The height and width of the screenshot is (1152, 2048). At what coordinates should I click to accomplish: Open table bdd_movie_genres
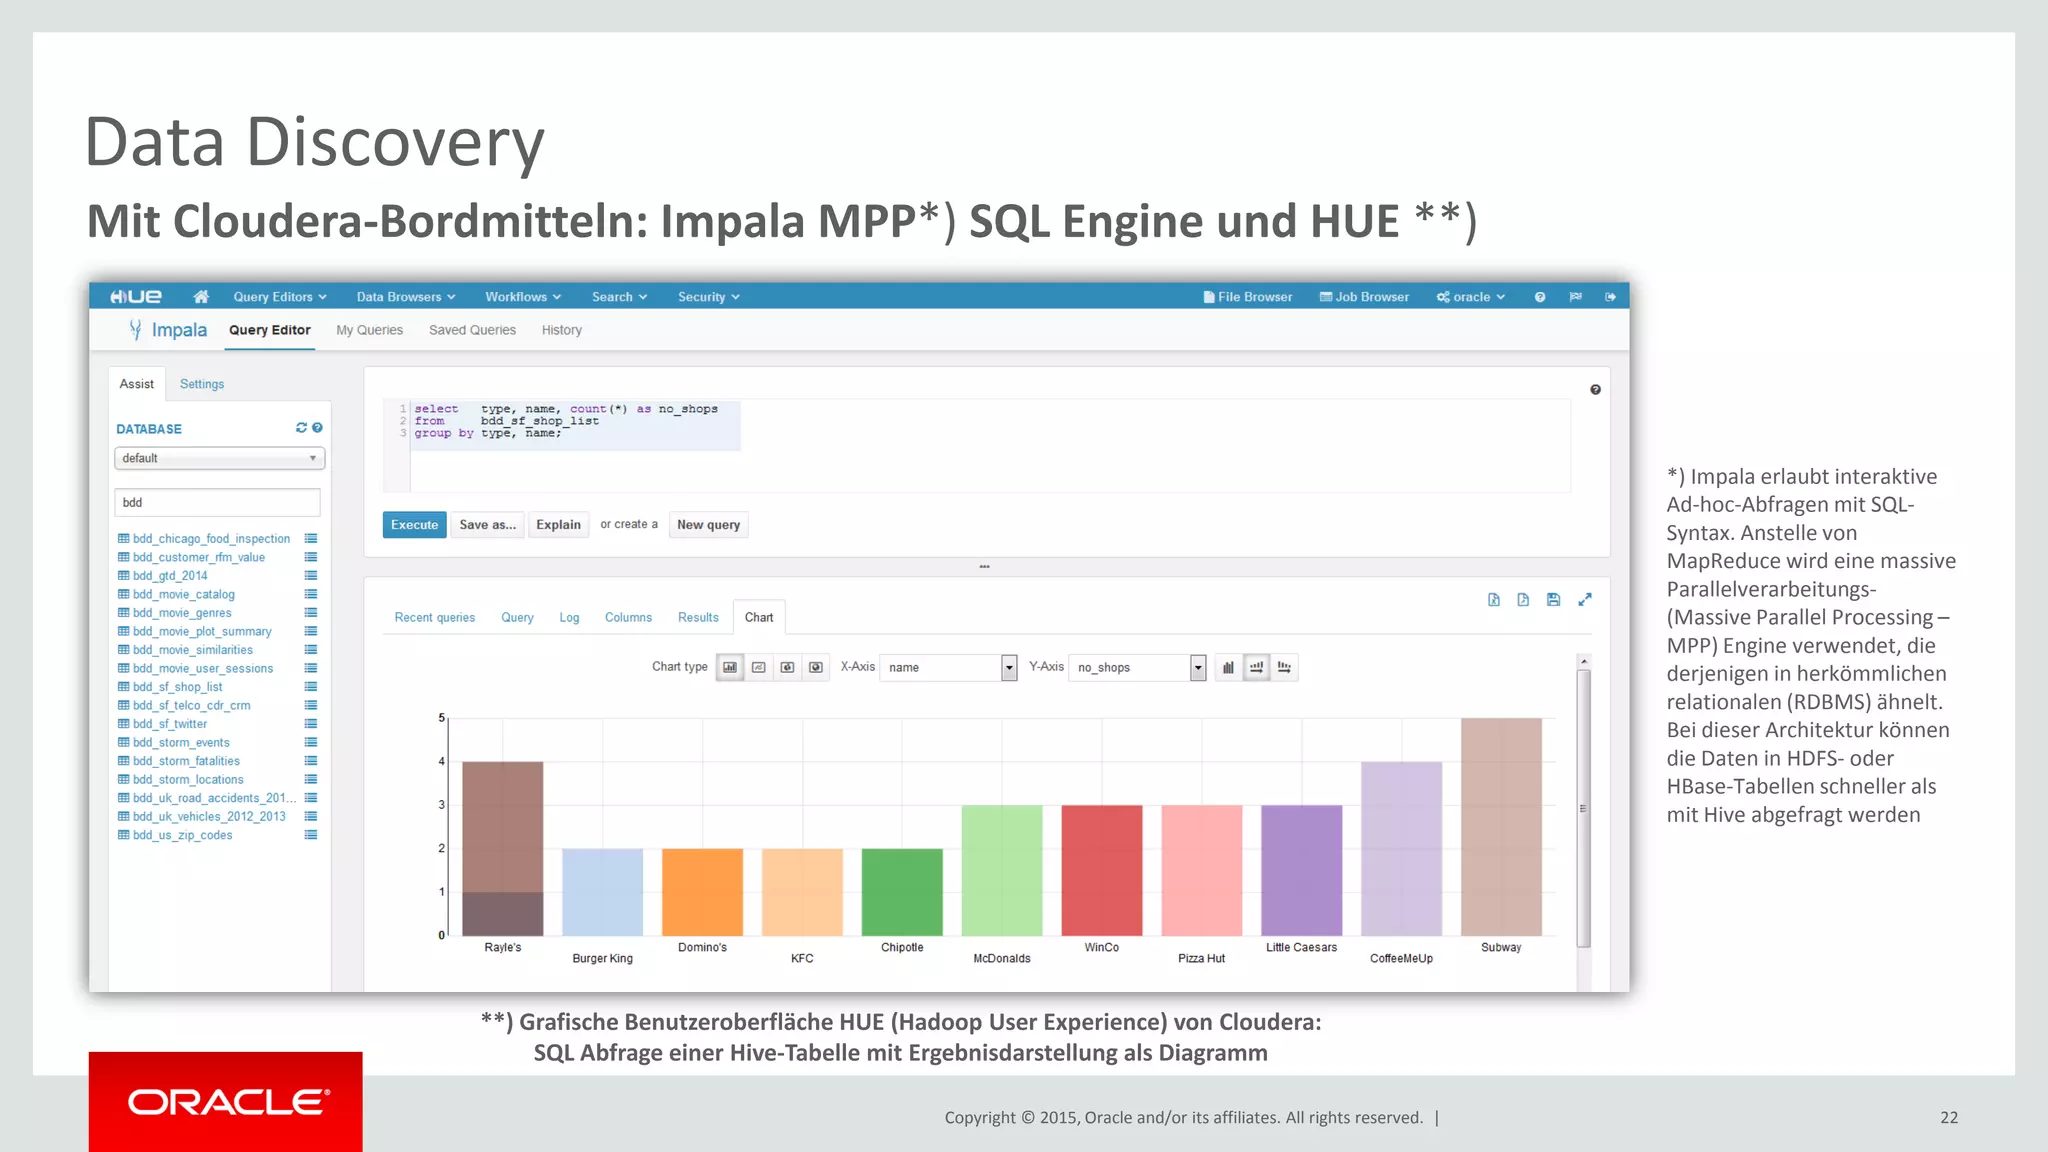tap(182, 613)
